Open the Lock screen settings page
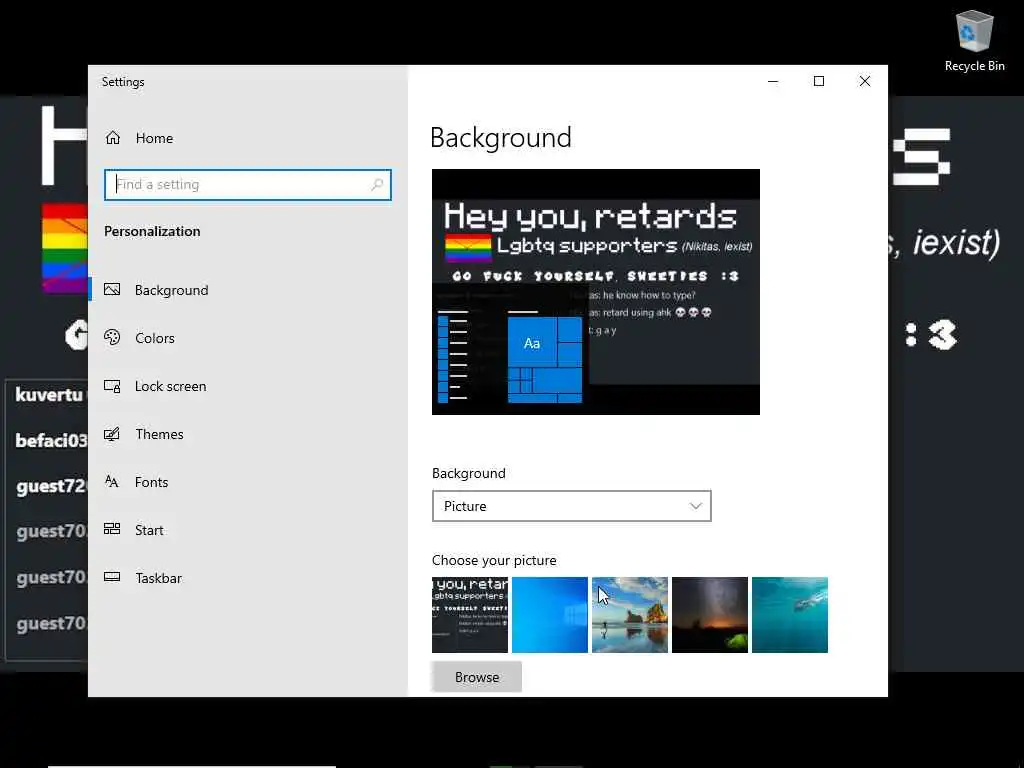1024x768 pixels. click(x=170, y=386)
